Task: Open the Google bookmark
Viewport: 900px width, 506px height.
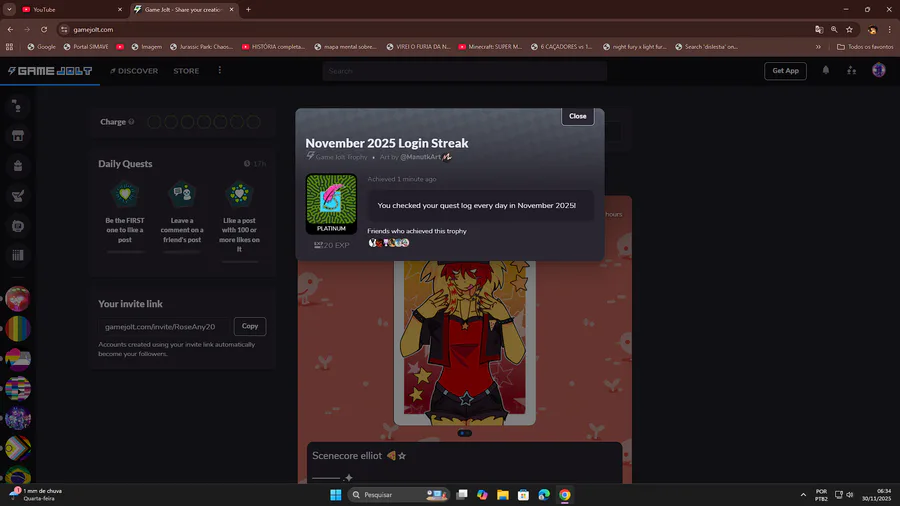Action: [41, 46]
